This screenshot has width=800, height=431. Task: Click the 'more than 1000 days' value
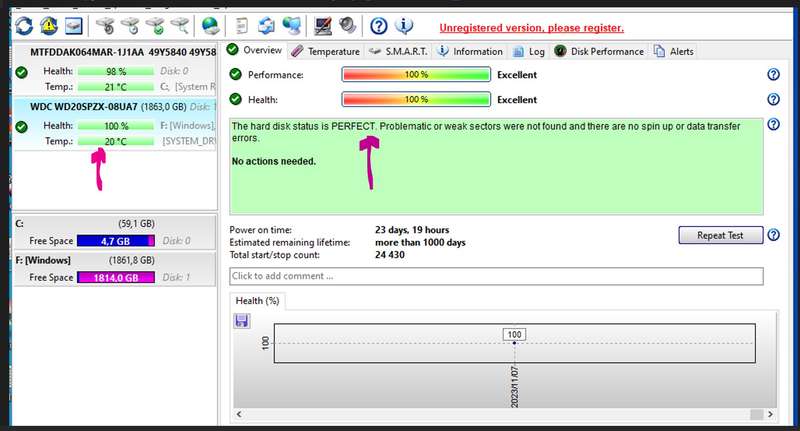[x=420, y=242]
